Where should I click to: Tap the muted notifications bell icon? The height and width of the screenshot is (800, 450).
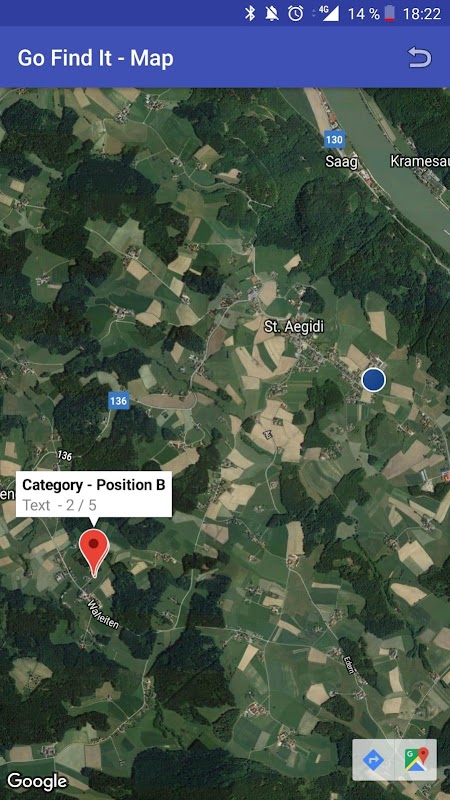[272, 13]
